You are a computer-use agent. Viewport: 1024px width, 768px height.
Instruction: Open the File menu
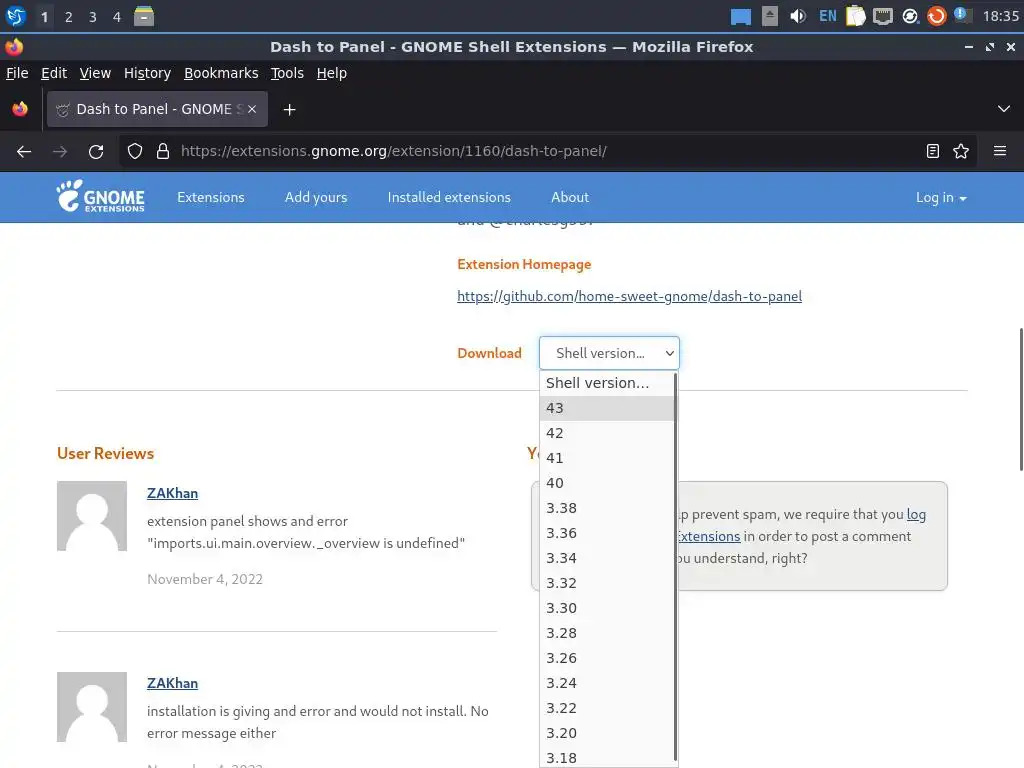pyautogui.click(x=17, y=73)
